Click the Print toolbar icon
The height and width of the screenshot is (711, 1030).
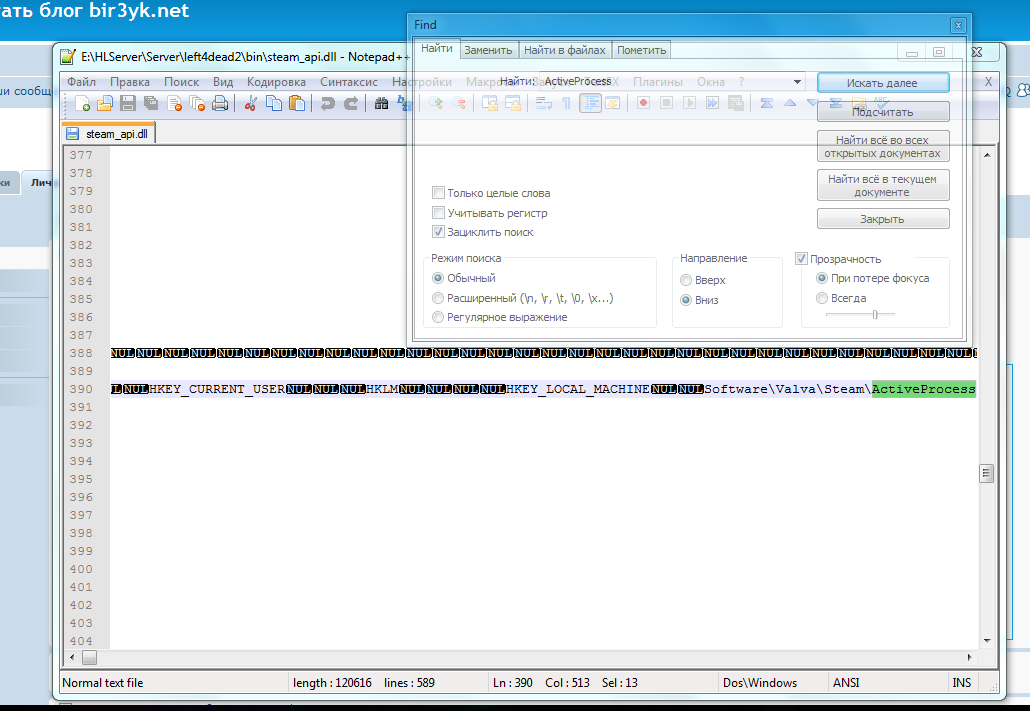click(x=220, y=103)
